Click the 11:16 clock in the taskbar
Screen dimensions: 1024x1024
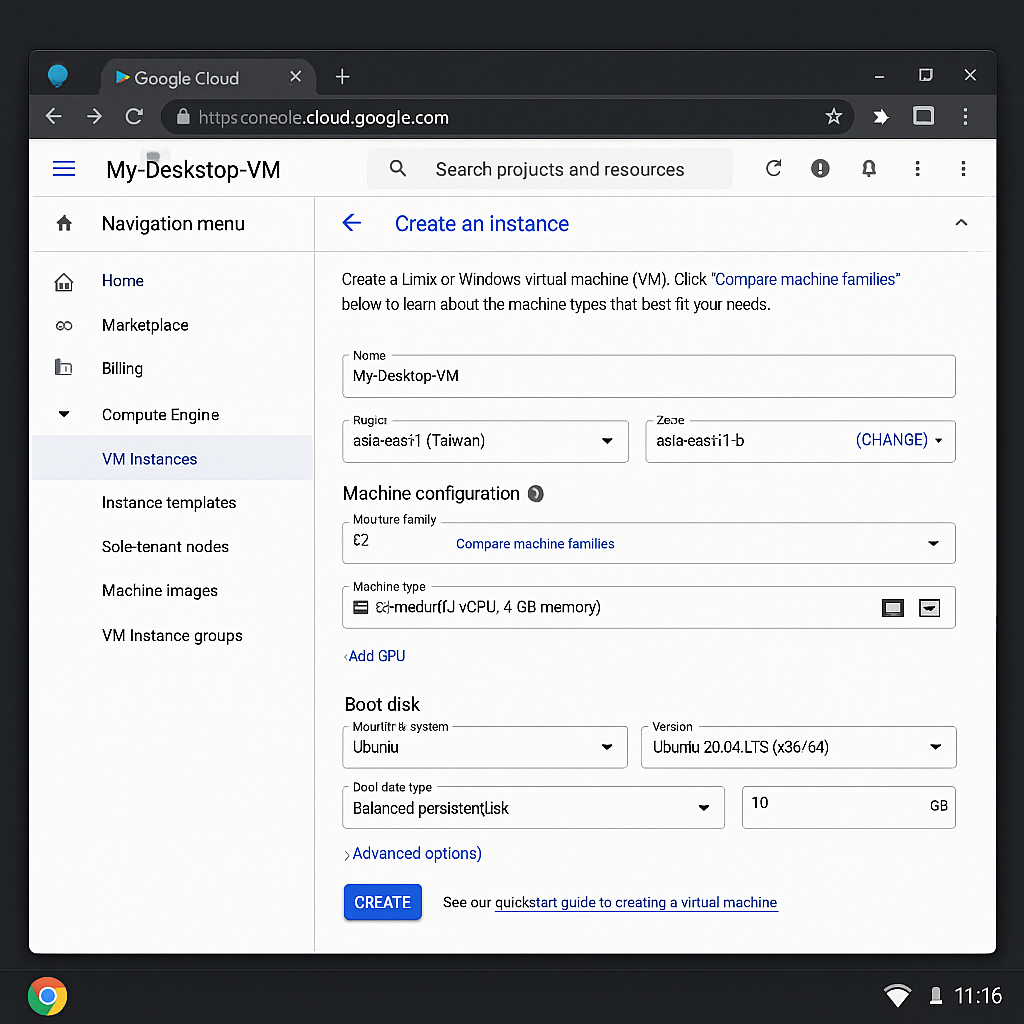978,995
